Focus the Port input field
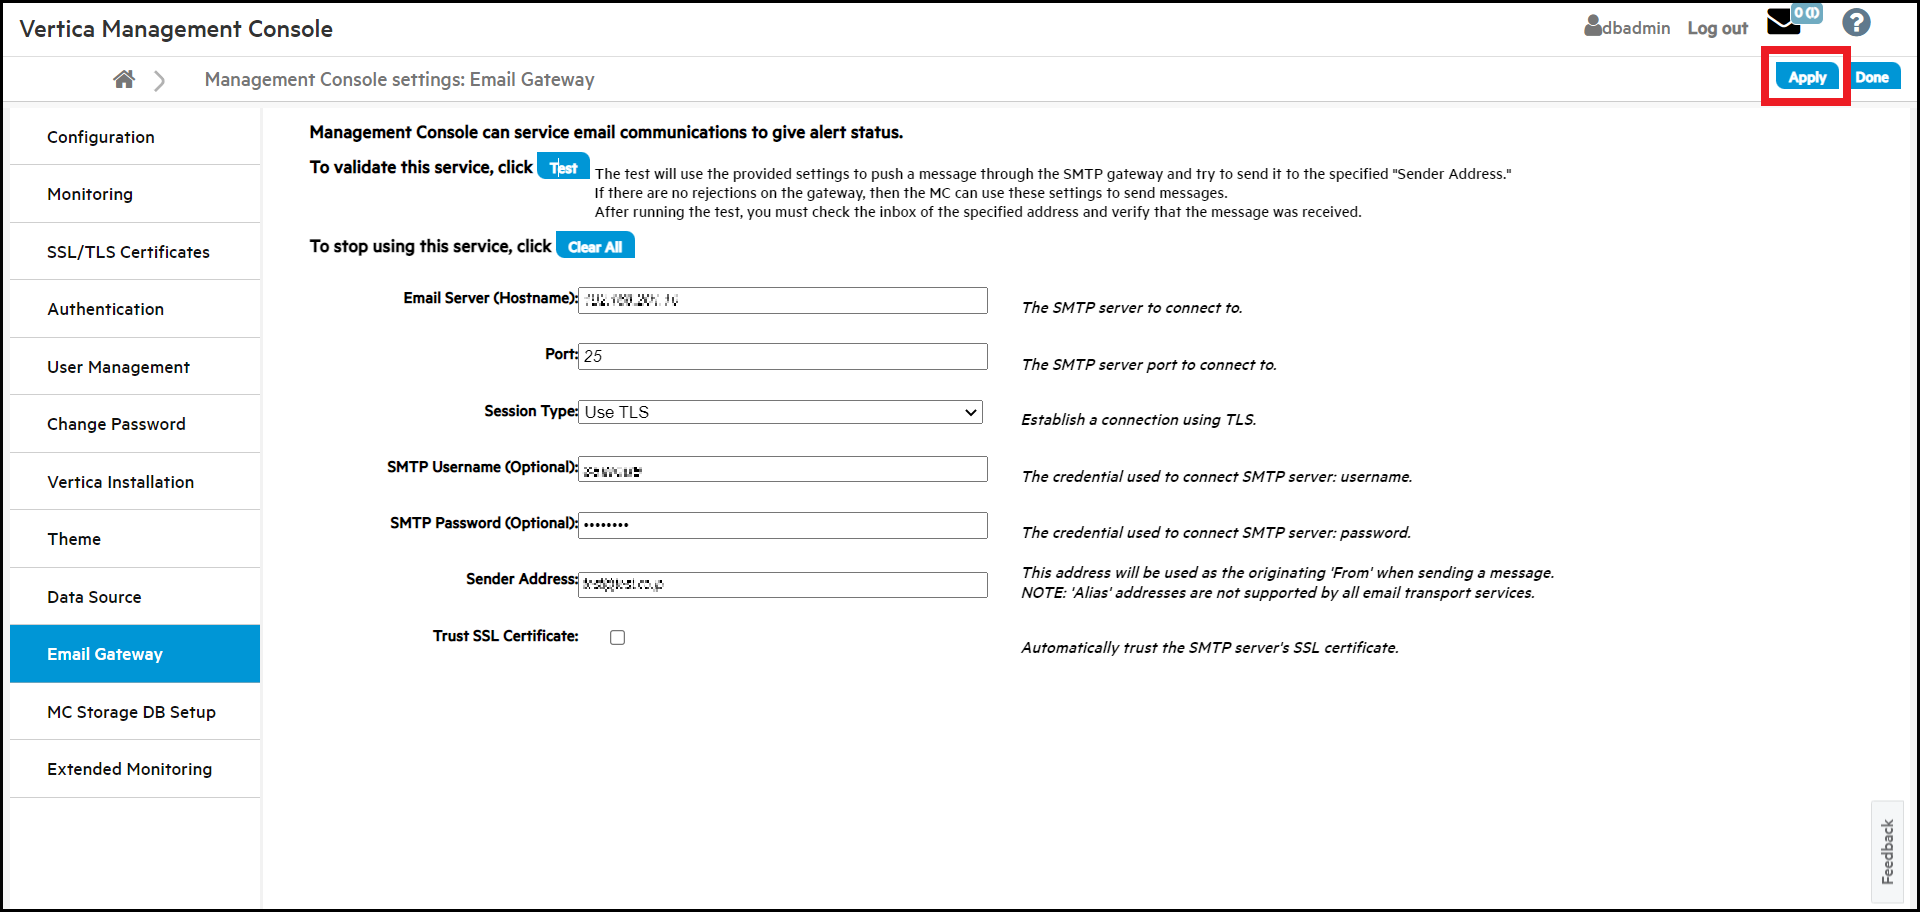This screenshot has height=912, width=1920. [x=782, y=356]
